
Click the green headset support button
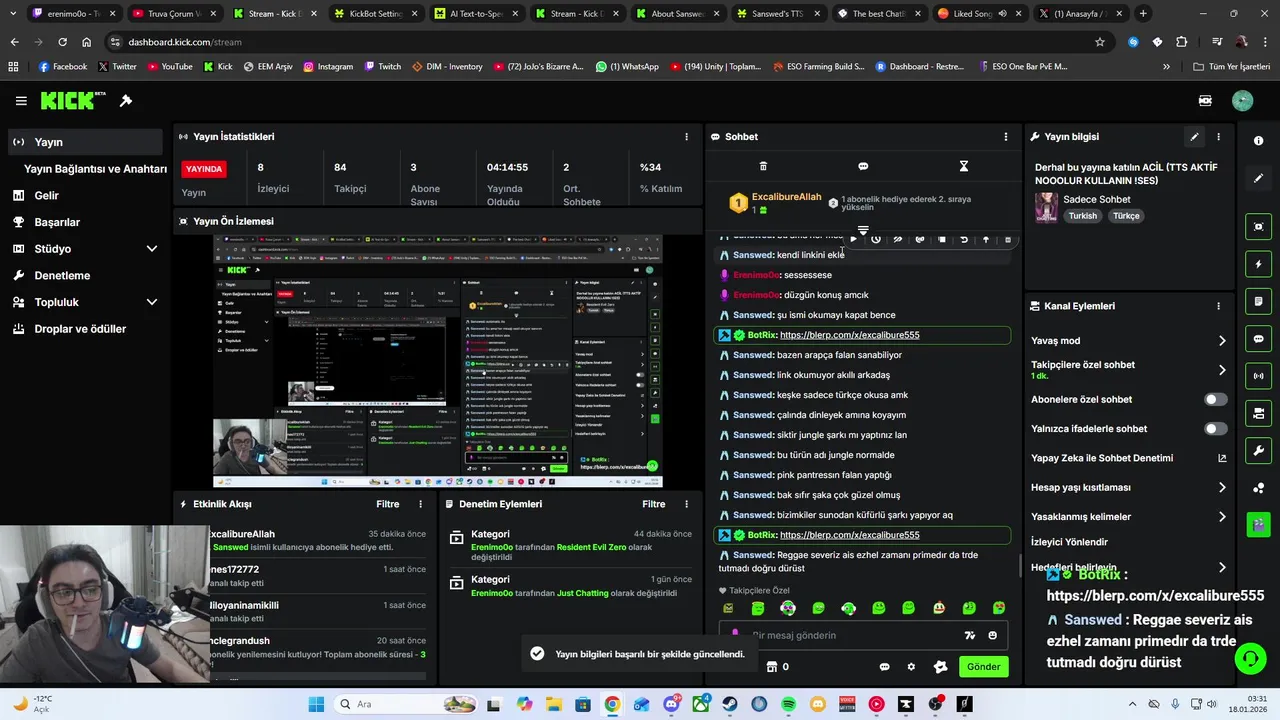1250,658
